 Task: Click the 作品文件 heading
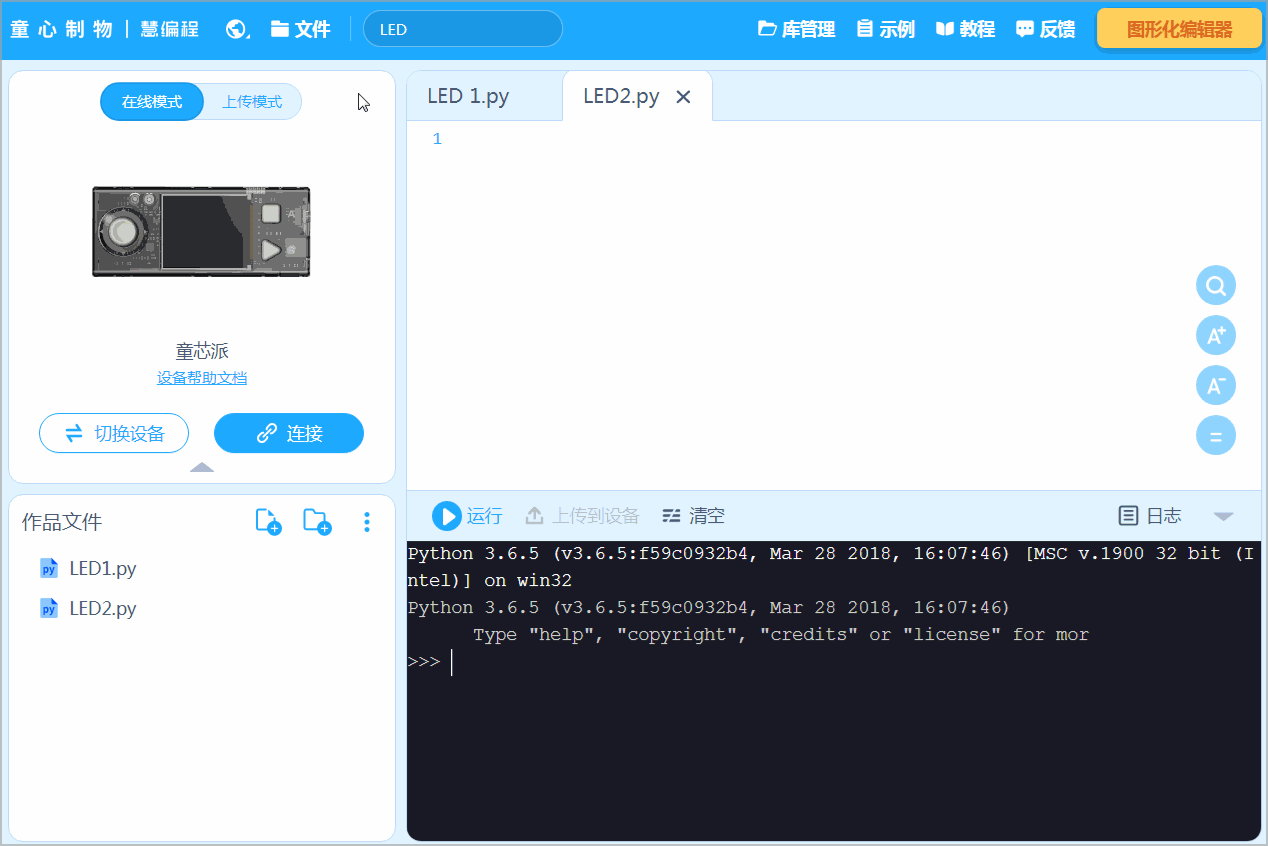pos(62,522)
